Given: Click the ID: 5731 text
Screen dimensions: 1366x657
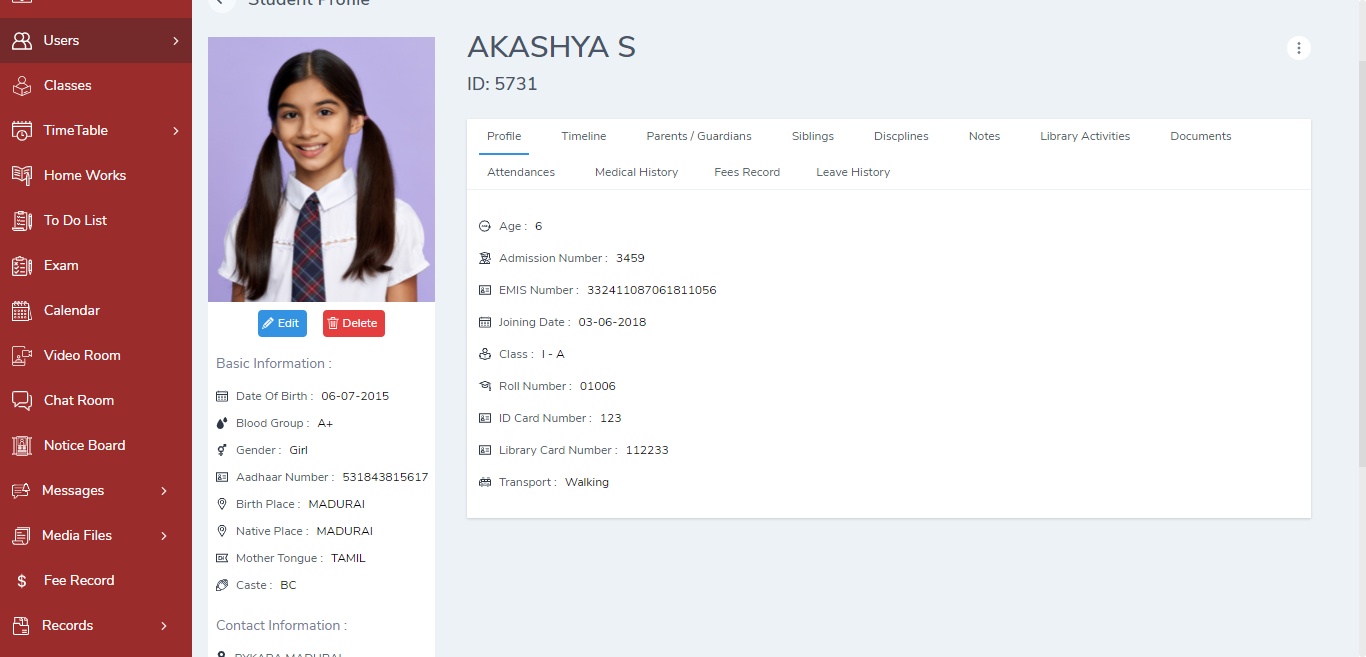Looking at the screenshot, I should pos(502,85).
